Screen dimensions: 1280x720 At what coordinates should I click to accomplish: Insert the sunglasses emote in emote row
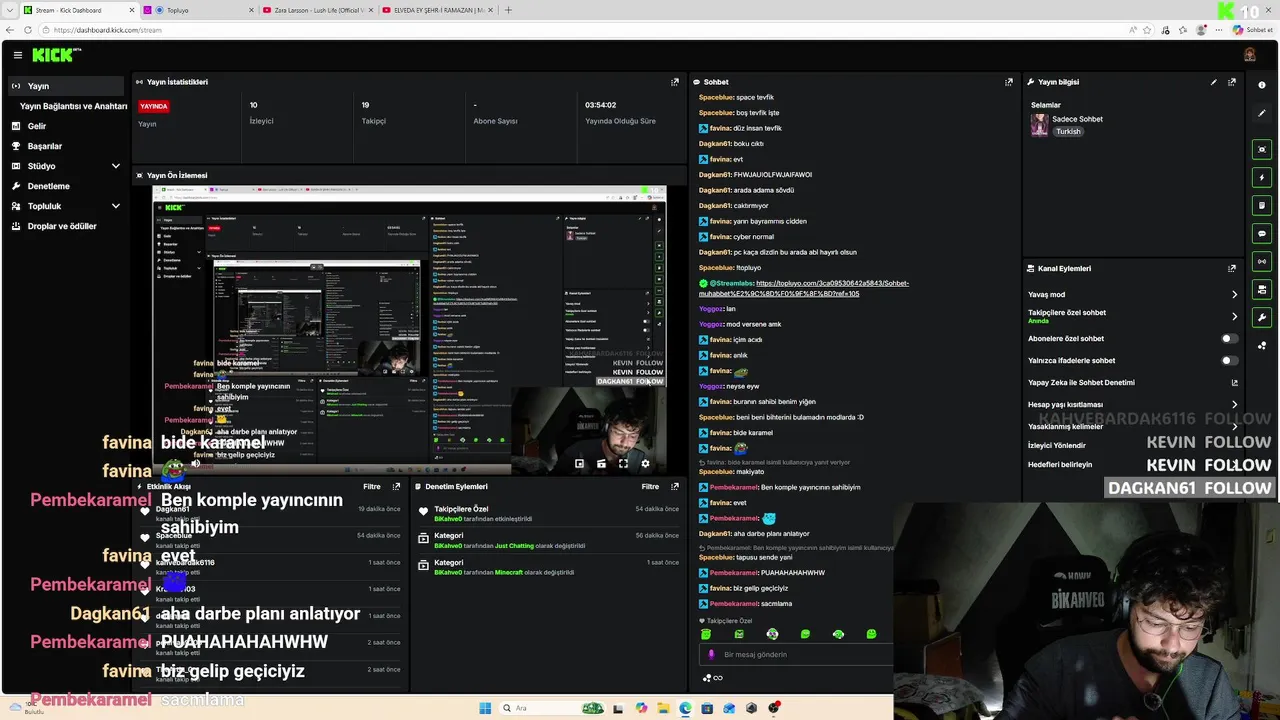[x=772, y=634]
